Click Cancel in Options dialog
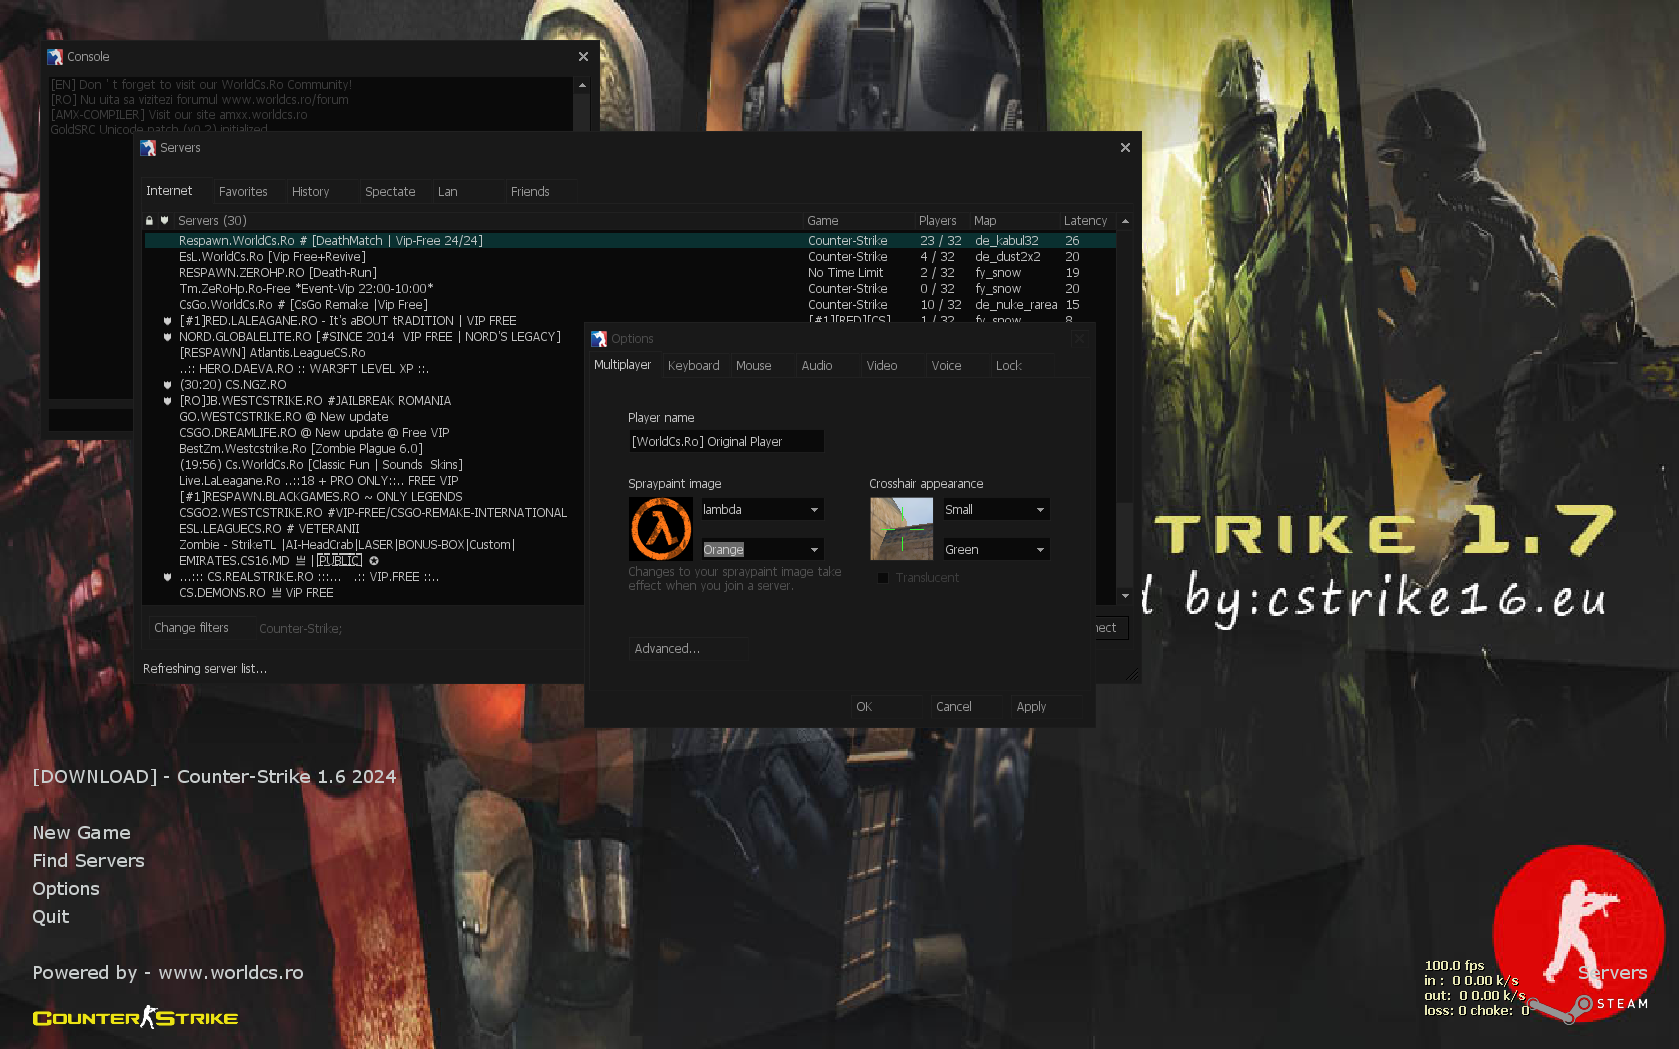Image resolution: width=1679 pixels, height=1049 pixels. pyautogui.click(x=967, y=707)
